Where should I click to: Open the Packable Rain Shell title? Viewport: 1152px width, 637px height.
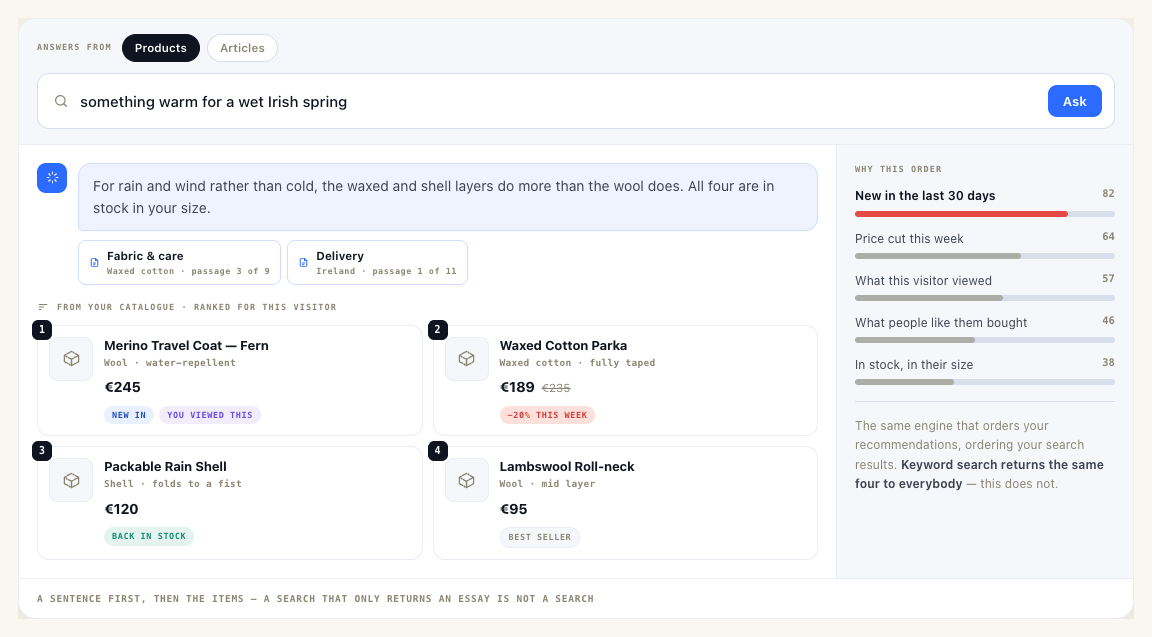pos(165,467)
